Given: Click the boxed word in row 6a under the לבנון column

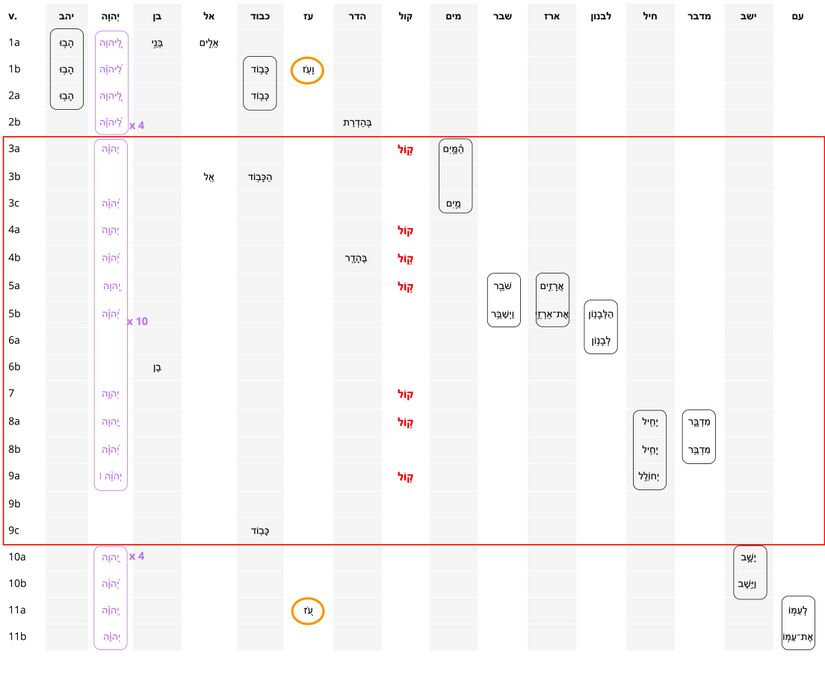Looking at the screenshot, I should click(x=600, y=340).
